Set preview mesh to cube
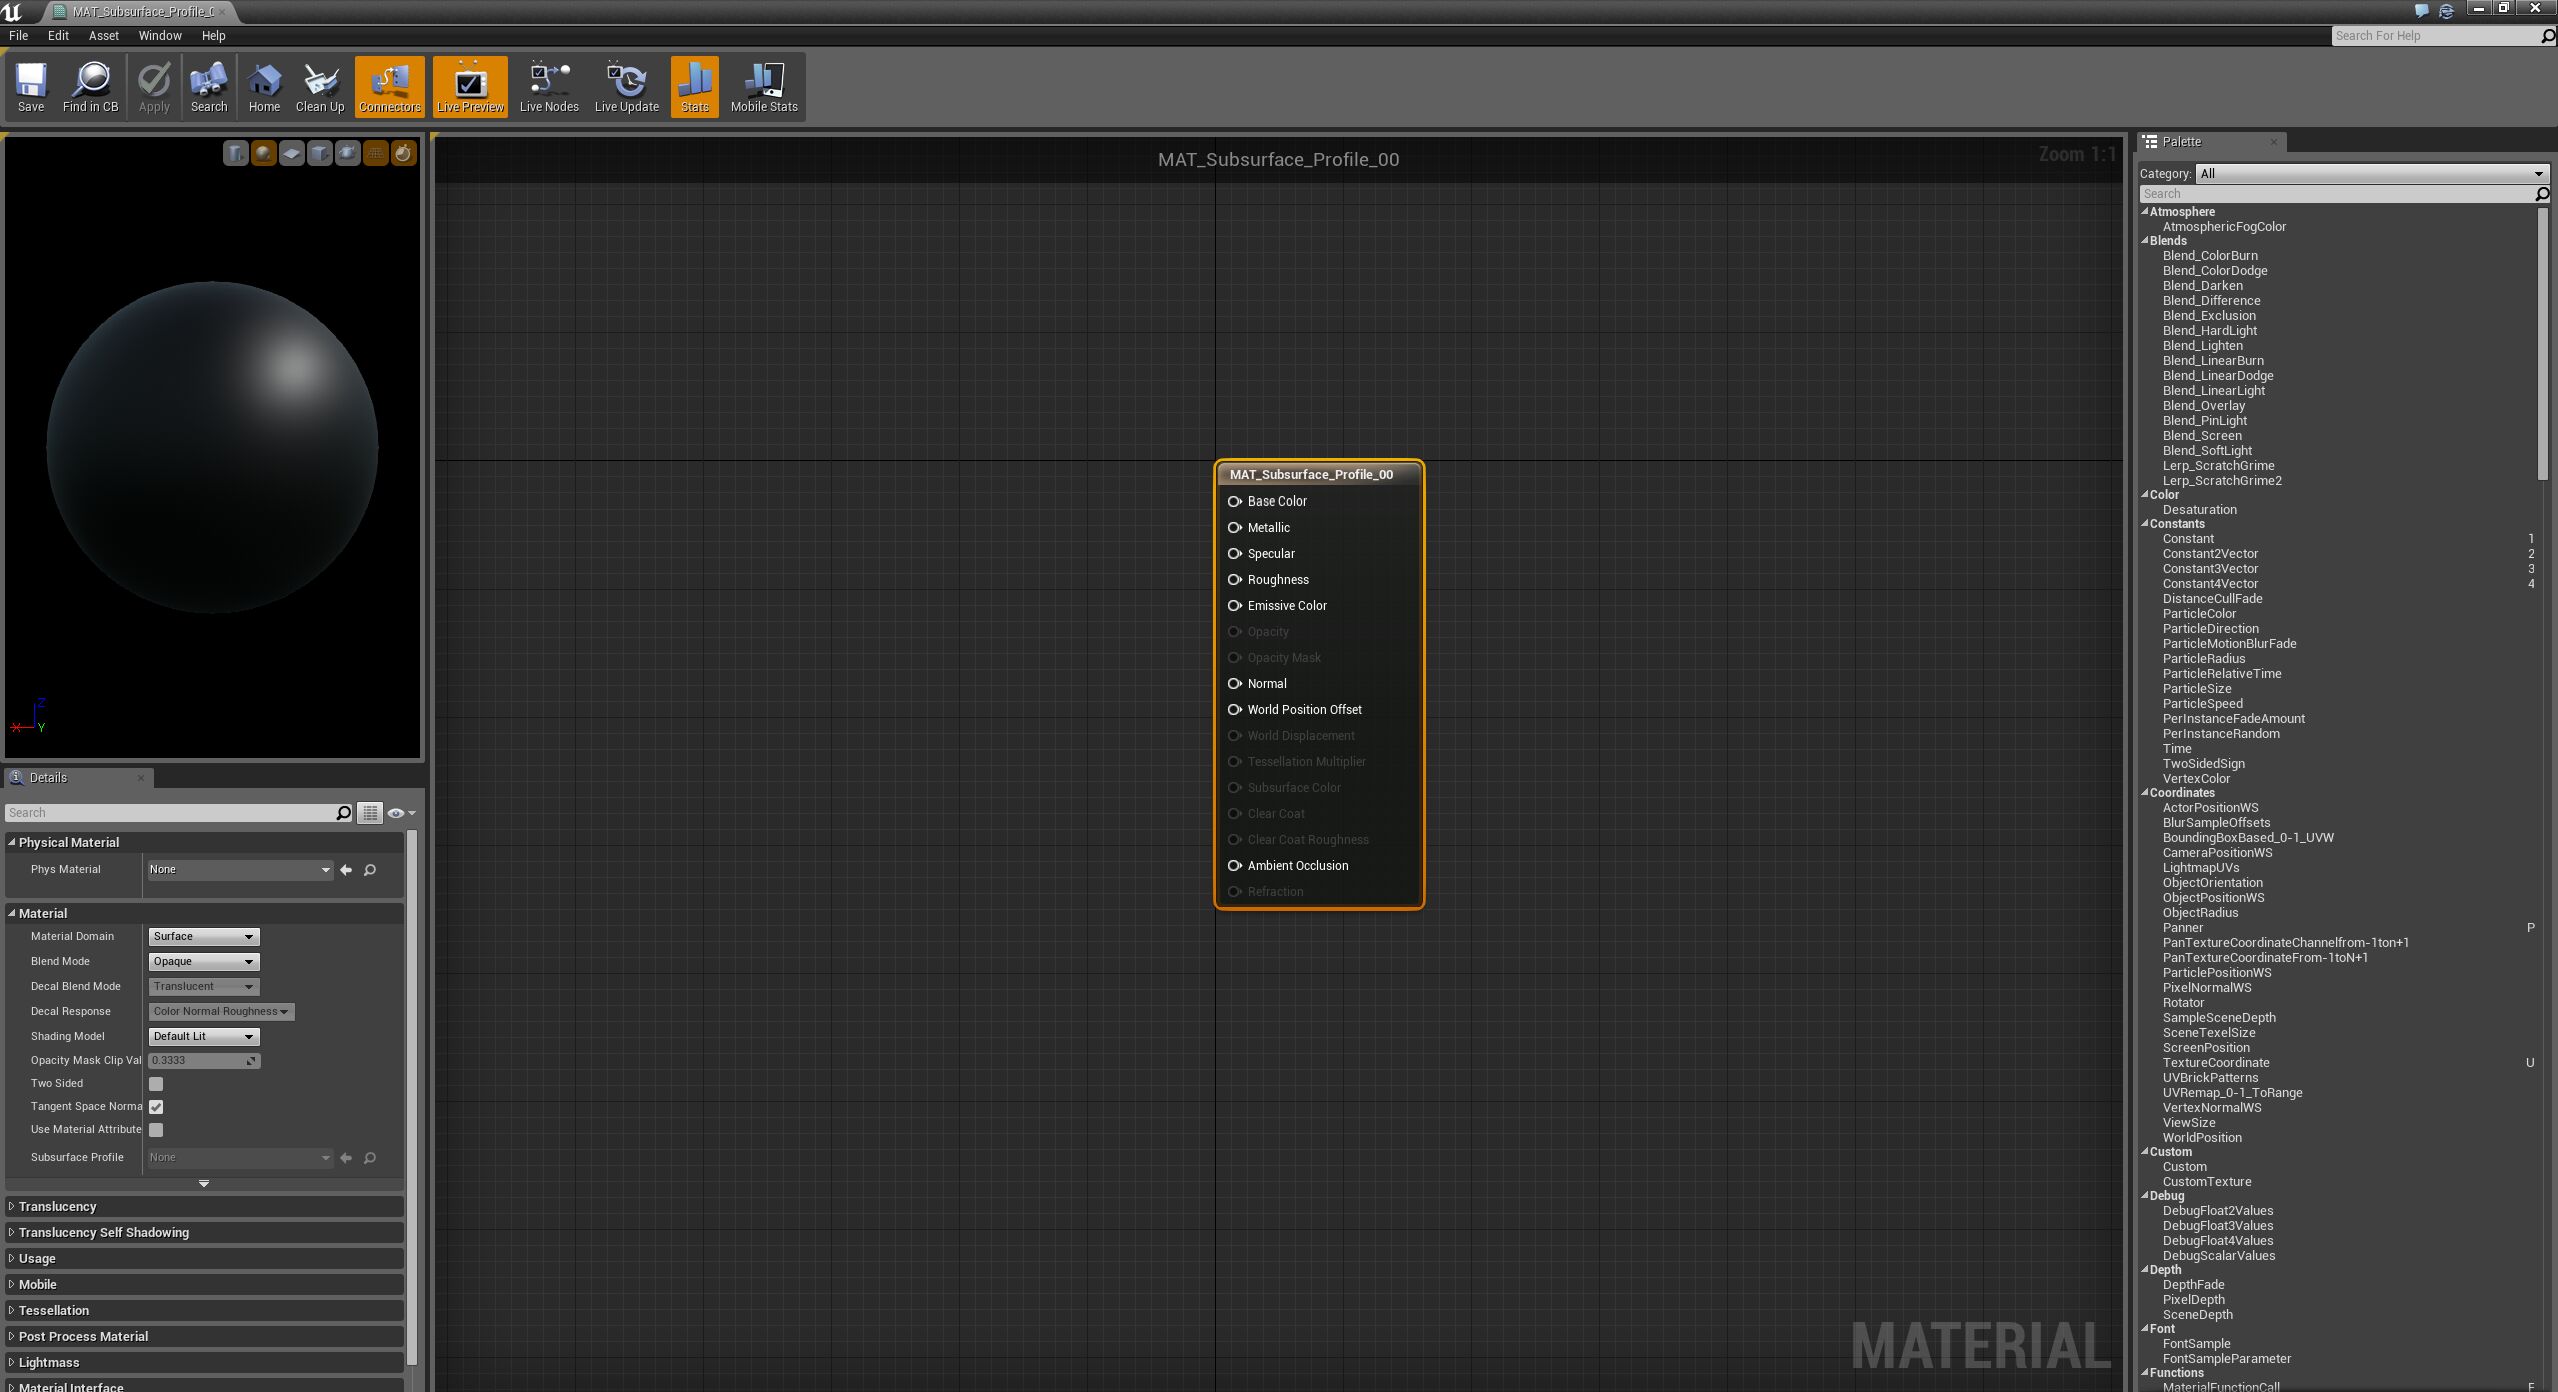The height and width of the screenshot is (1392, 2558). coord(319,153)
